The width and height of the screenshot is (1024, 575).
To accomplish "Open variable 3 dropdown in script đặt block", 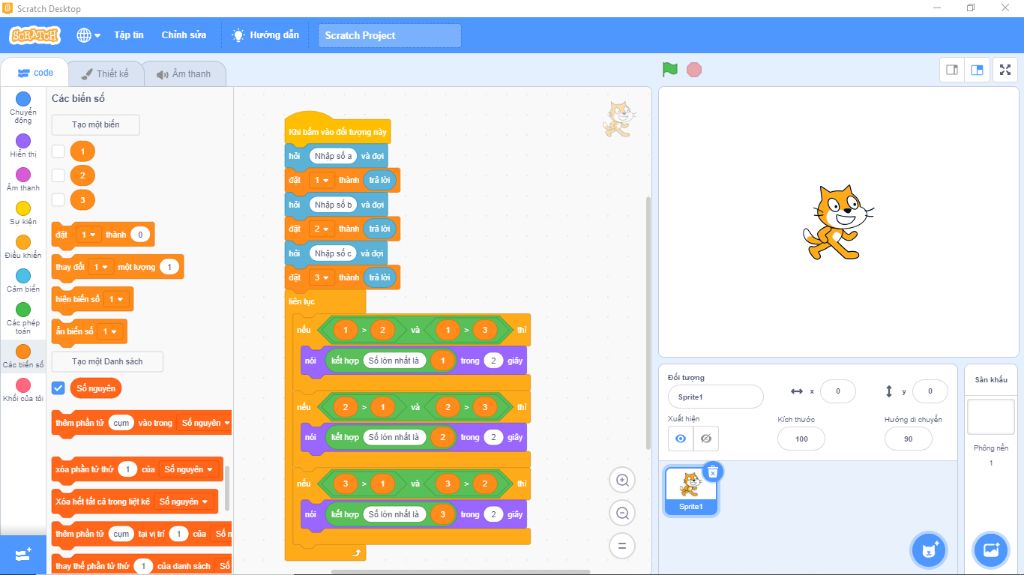I will tap(321, 278).
